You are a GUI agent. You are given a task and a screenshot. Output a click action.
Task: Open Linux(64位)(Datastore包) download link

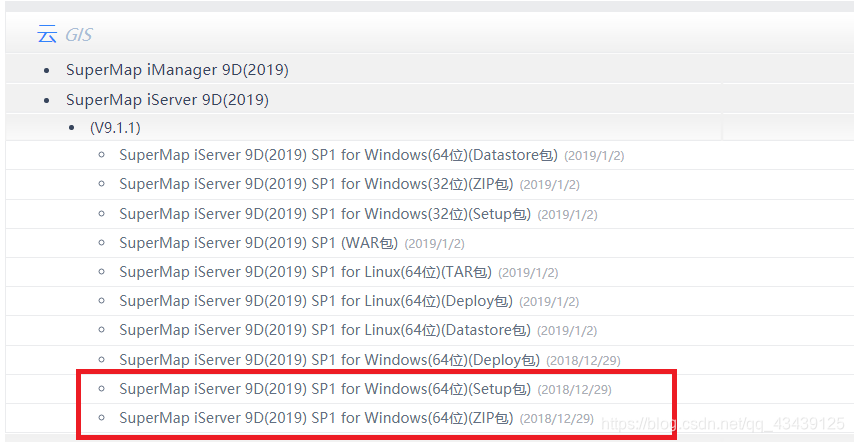pyautogui.click(x=325, y=330)
